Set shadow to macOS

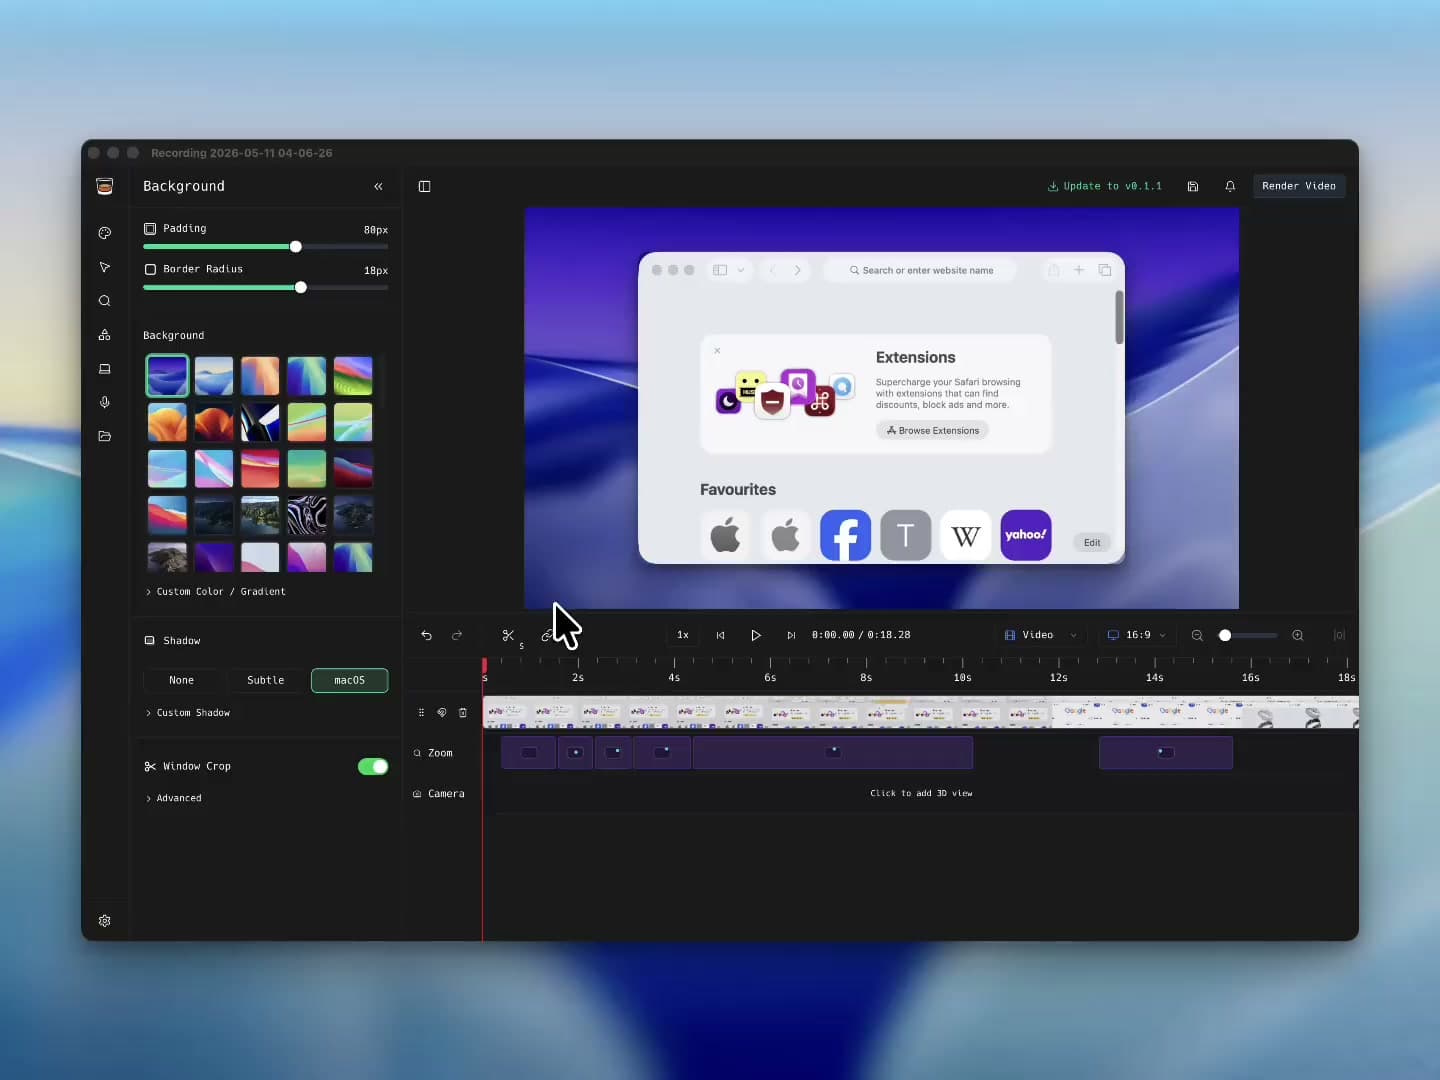pyautogui.click(x=349, y=680)
